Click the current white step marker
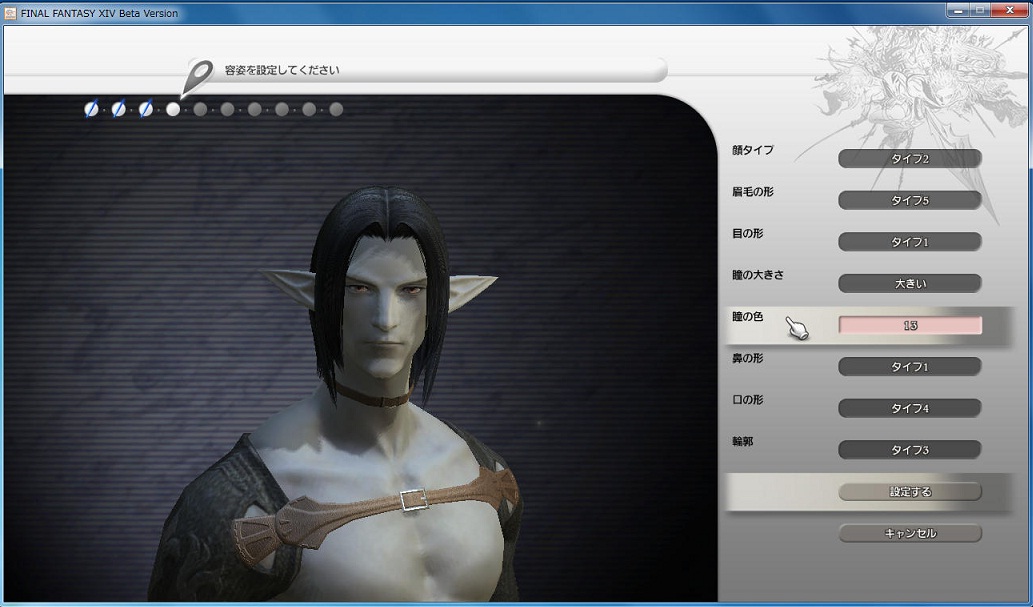The width and height of the screenshot is (1033, 607). tap(173, 109)
